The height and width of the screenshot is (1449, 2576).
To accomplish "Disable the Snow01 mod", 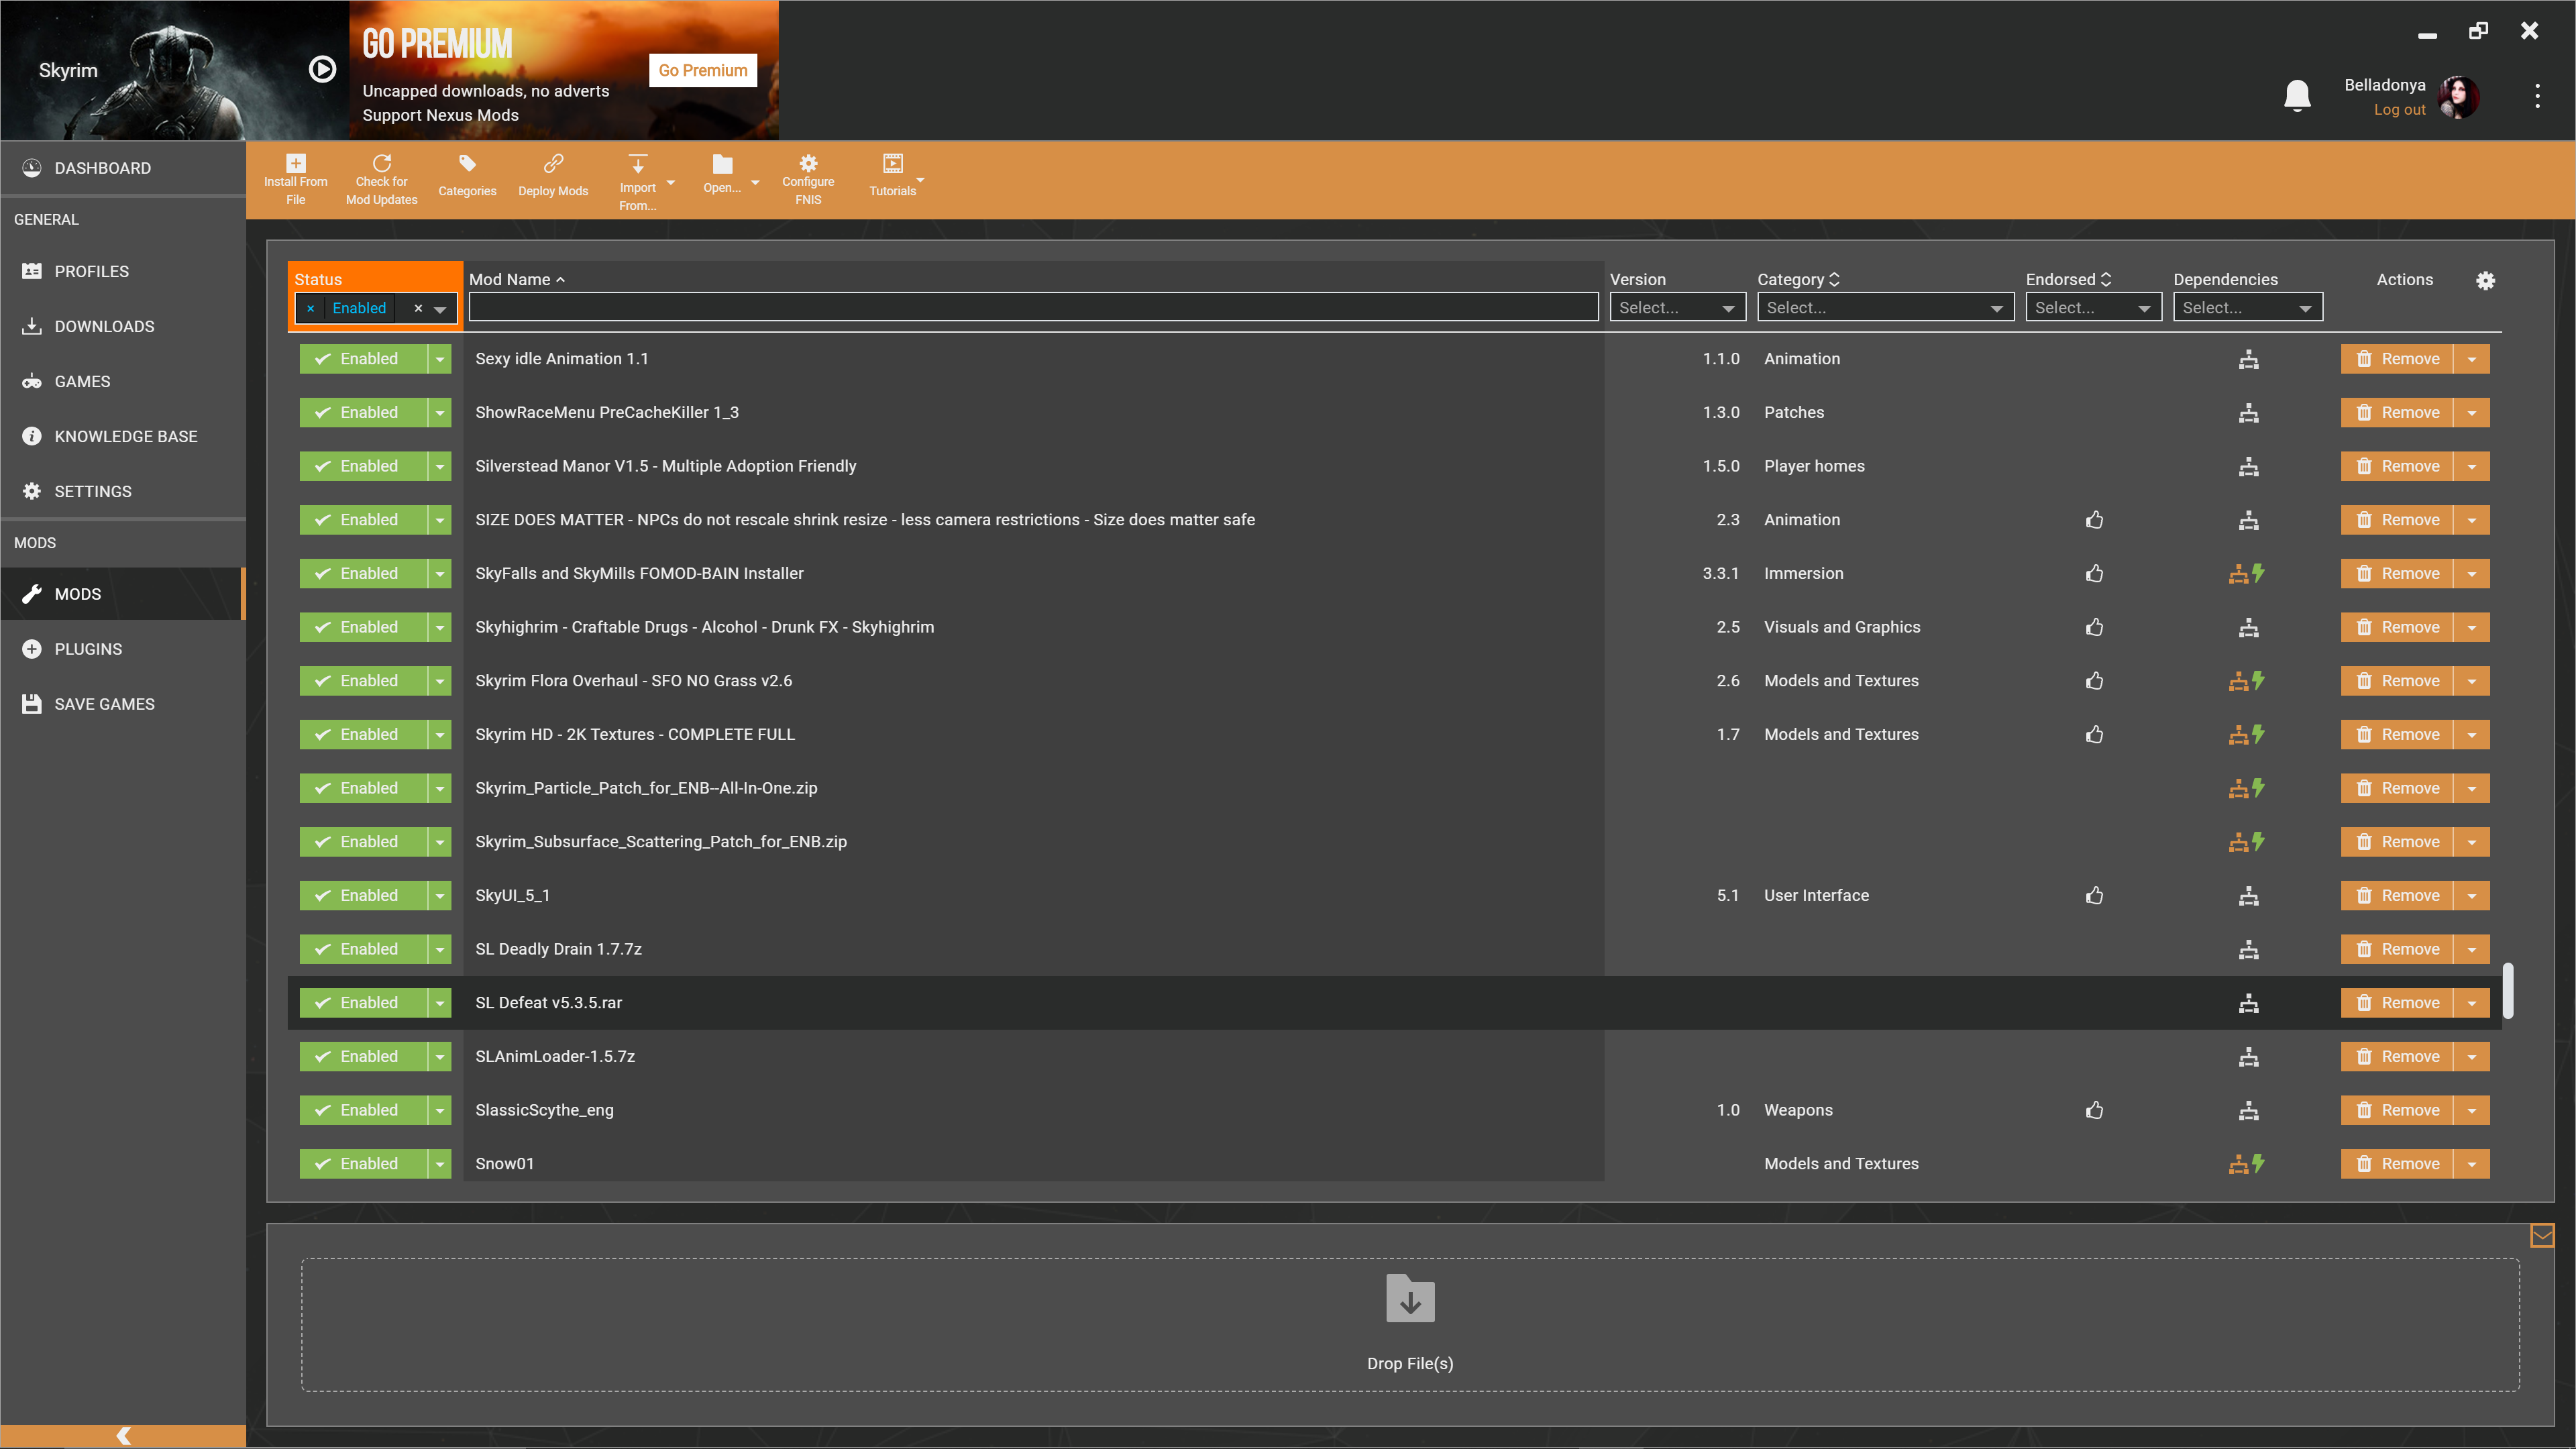I will (363, 1164).
